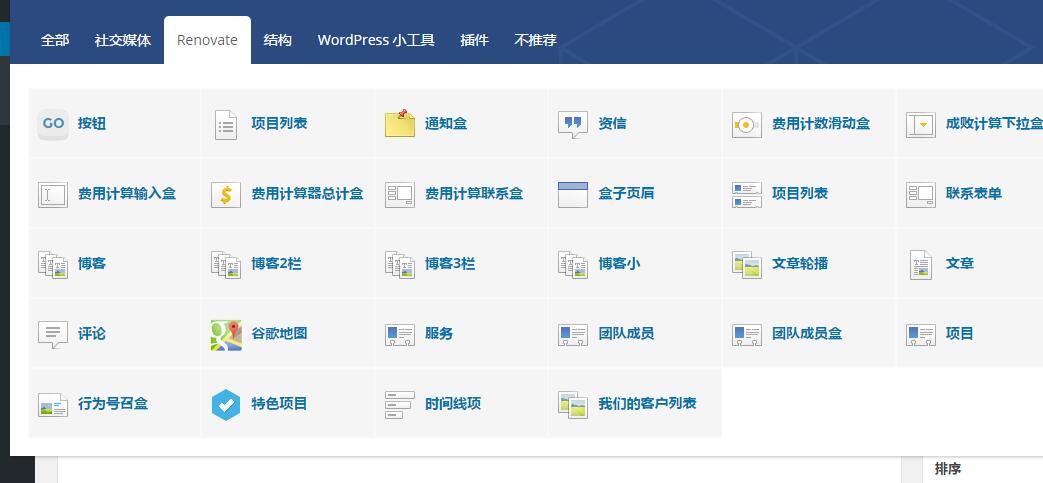Select the speech bubble icon for 评论
Viewport: 1043px width, 483px height.
(53, 335)
